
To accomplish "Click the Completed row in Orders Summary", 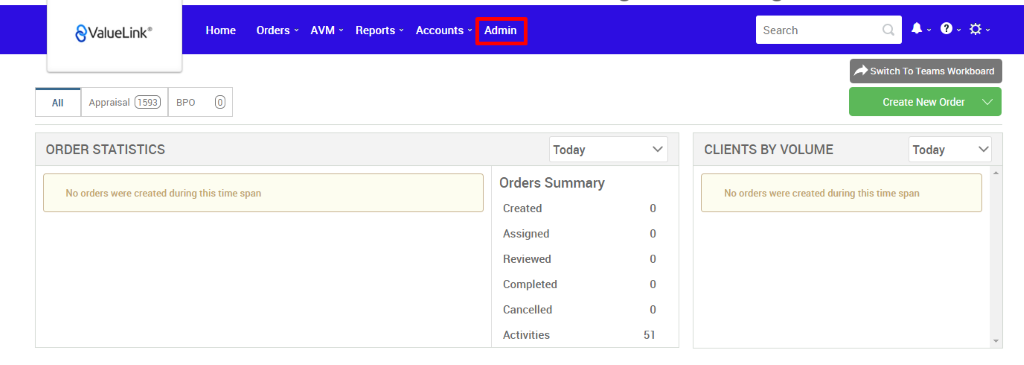I will [580, 285].
